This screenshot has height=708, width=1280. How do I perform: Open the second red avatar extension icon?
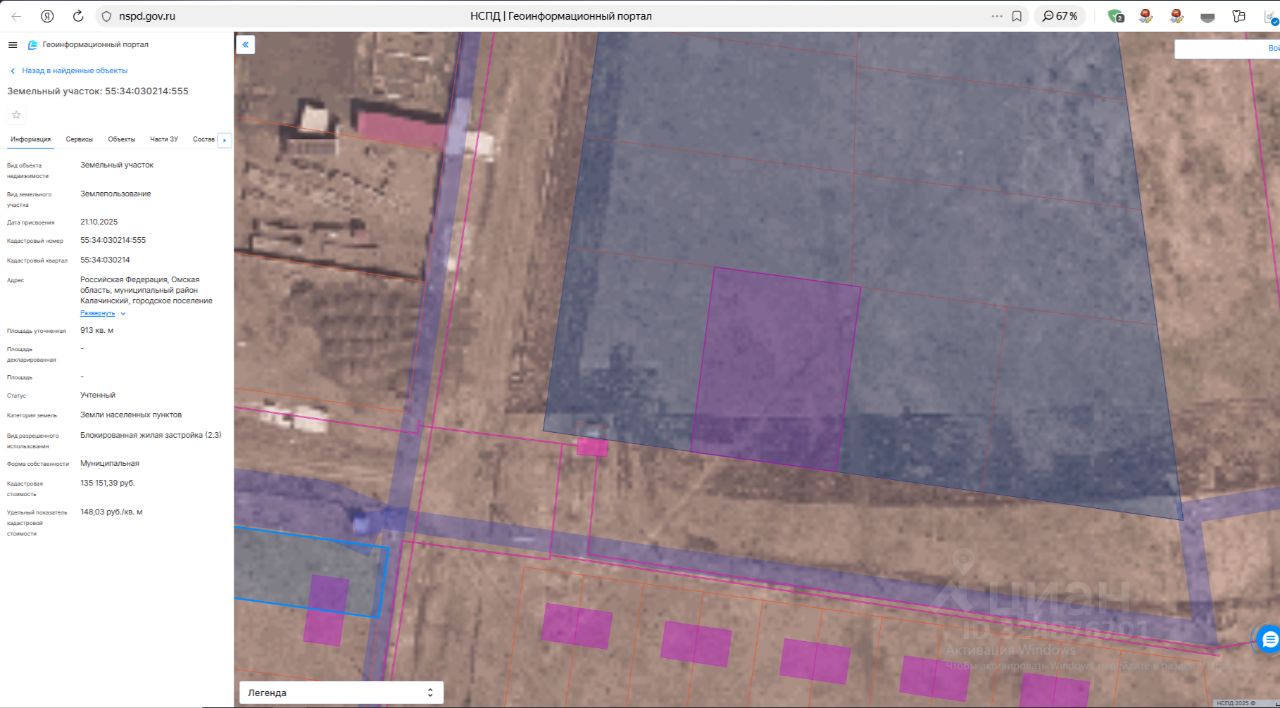pos(1177,16)
